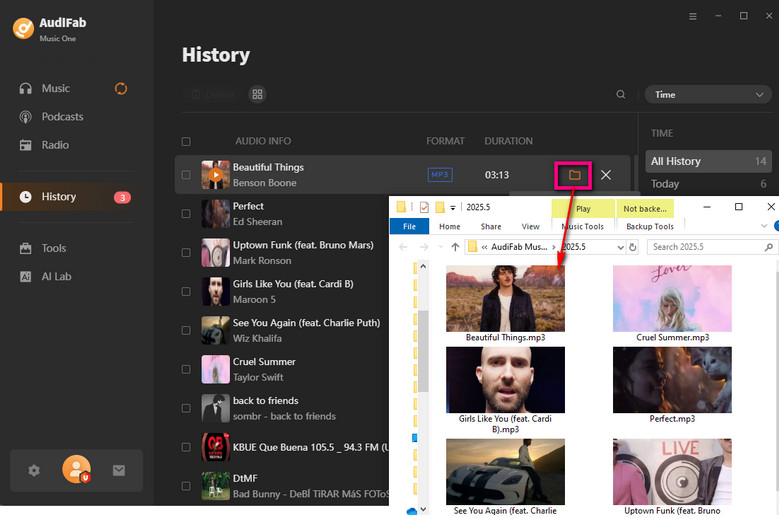The width and height of the screenshot is (779, 518).
Task: Check the Uptown Funk row checkbox
Action: pyautogui.click(x=186, y=253)
